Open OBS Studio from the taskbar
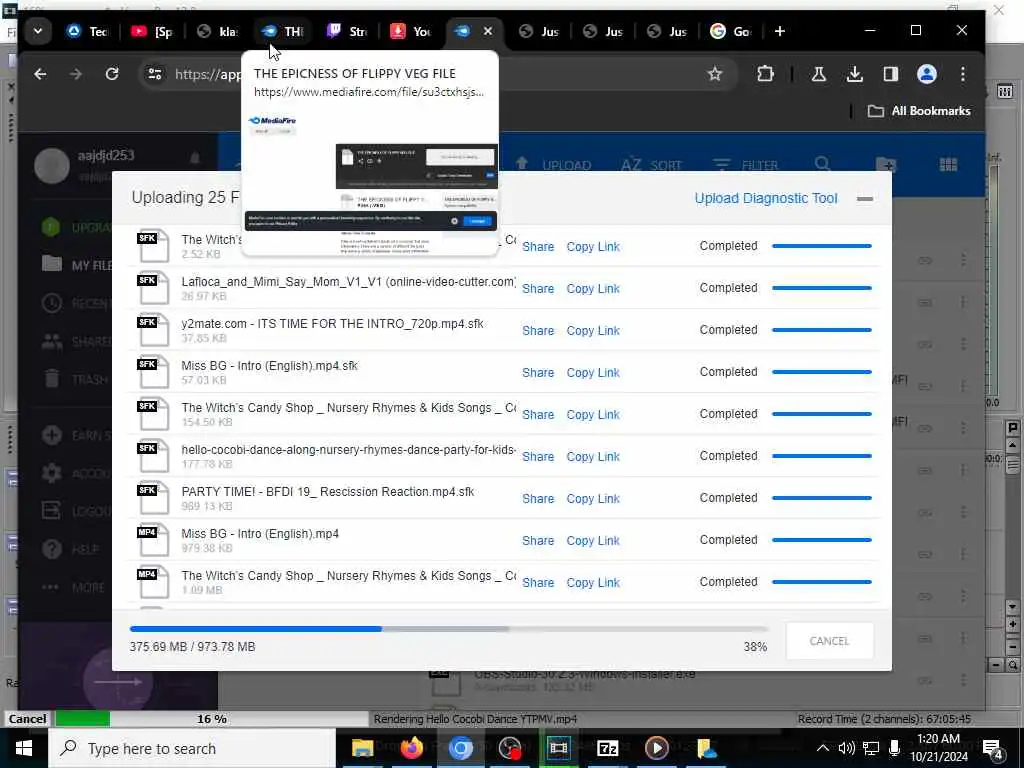The image size is (1024, 768). click(509, 748)
